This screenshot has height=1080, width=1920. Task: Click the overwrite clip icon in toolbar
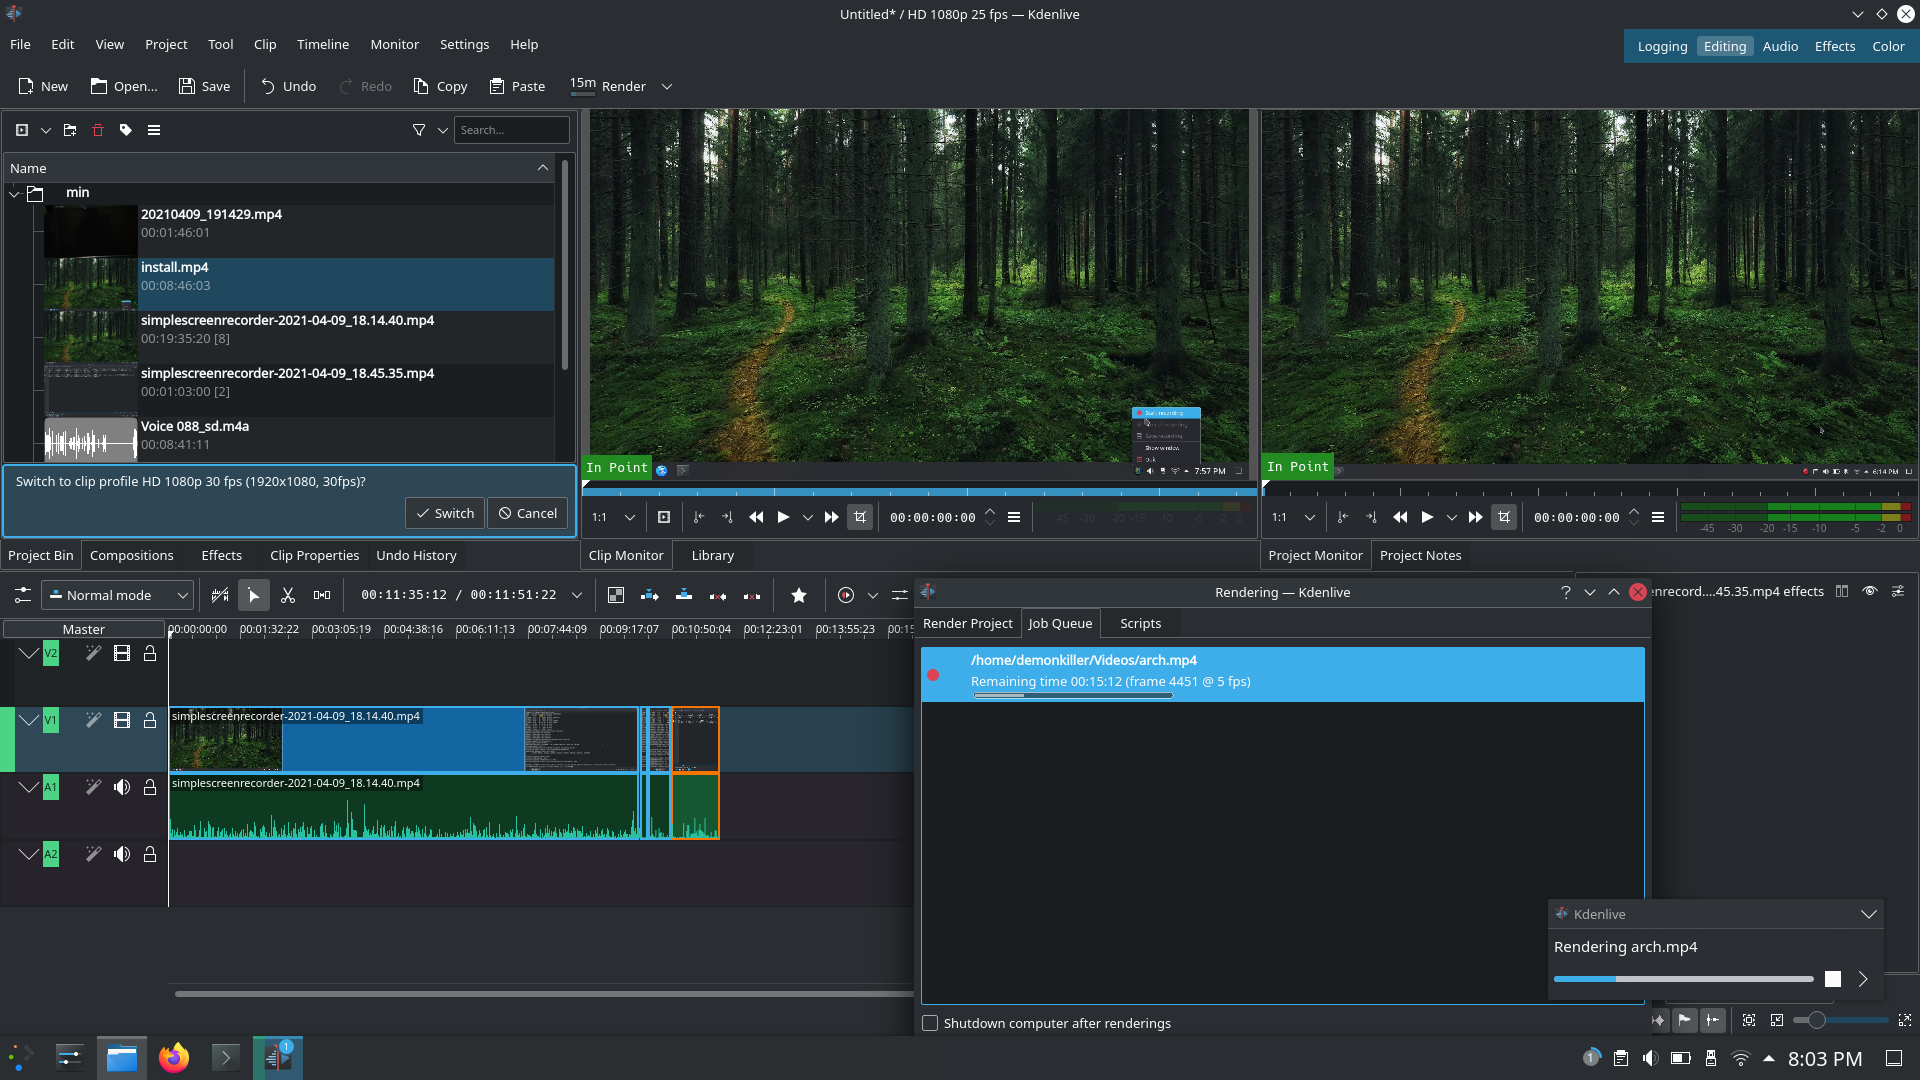click(x=683, y=595)
